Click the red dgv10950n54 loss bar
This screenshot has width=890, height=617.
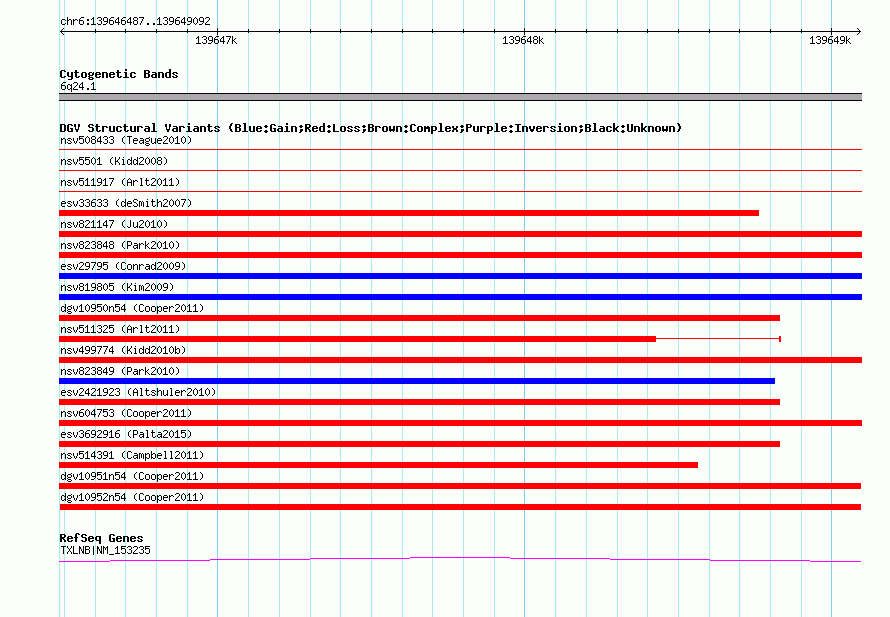[x=419, y=318]
